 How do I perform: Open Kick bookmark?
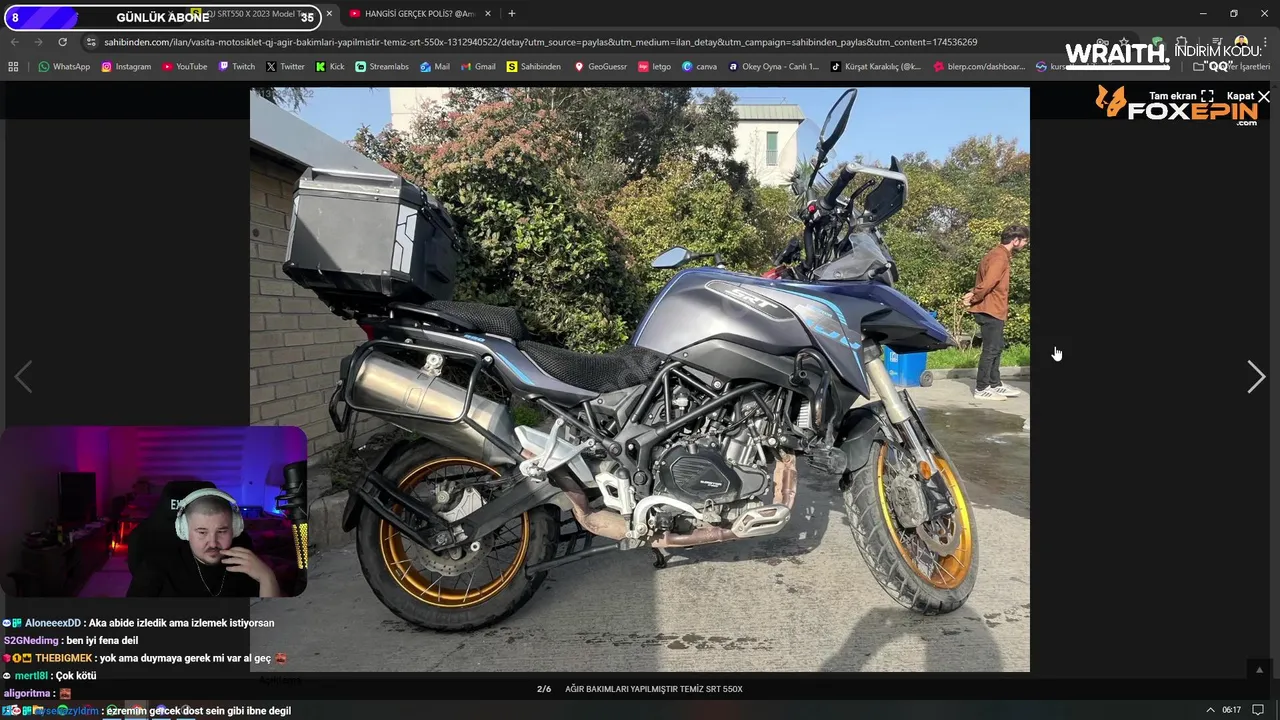(x=330, y=66)
